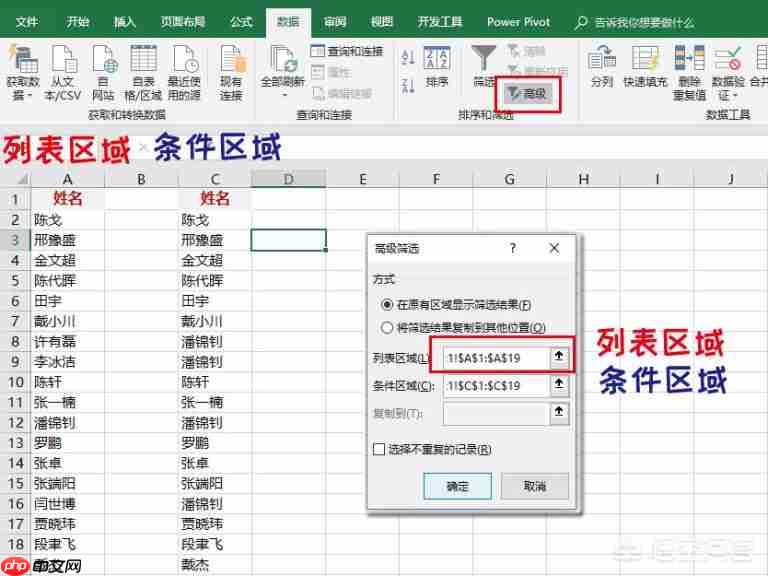768x576 pixels.
Task: Sort ascending A to Z
Action: [x=408, y=57]
